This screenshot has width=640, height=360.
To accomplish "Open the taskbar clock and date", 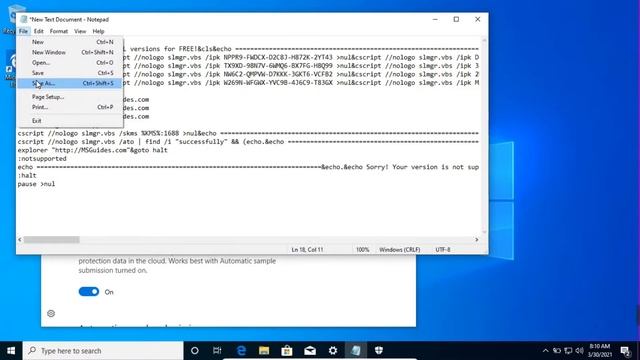I will 600,351.
